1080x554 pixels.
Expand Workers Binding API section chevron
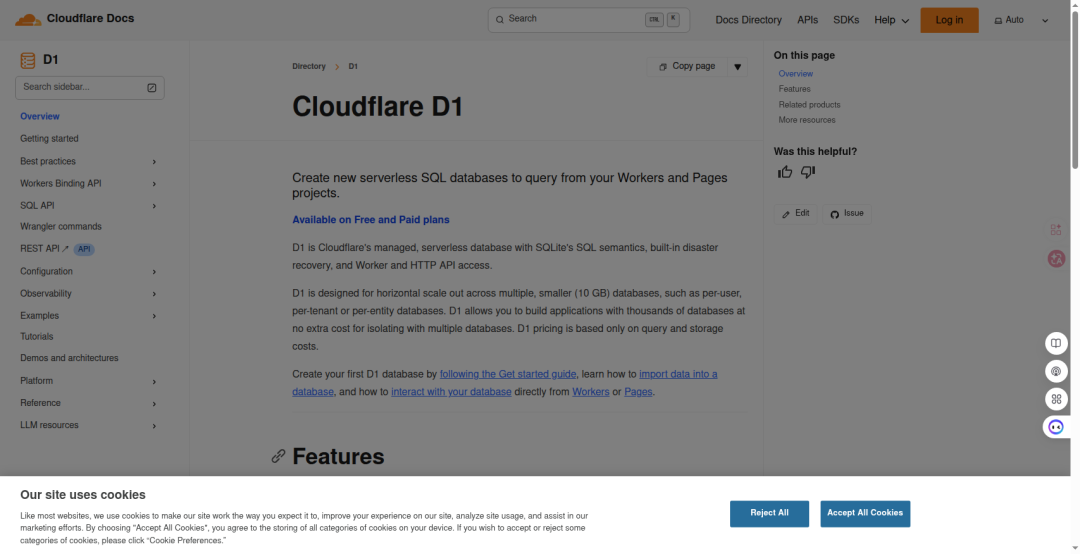pyautogui.click(x=154, y=184)
